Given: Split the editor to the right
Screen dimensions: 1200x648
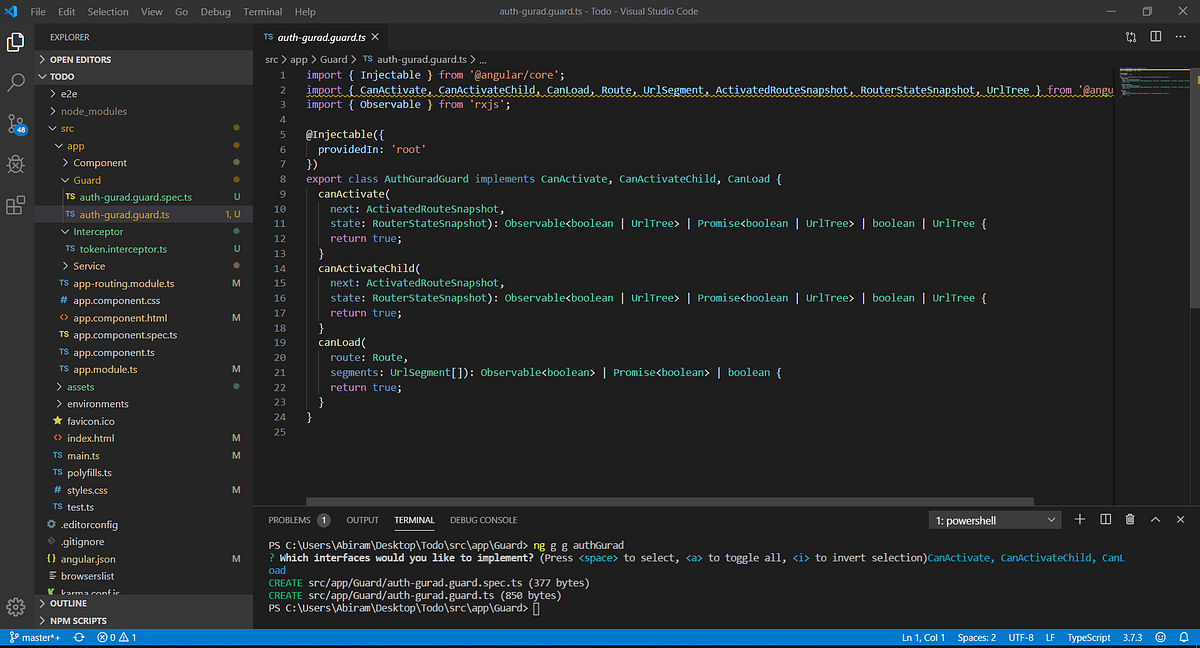Looking at the screenshot, I should click(x=1156, y=36).
